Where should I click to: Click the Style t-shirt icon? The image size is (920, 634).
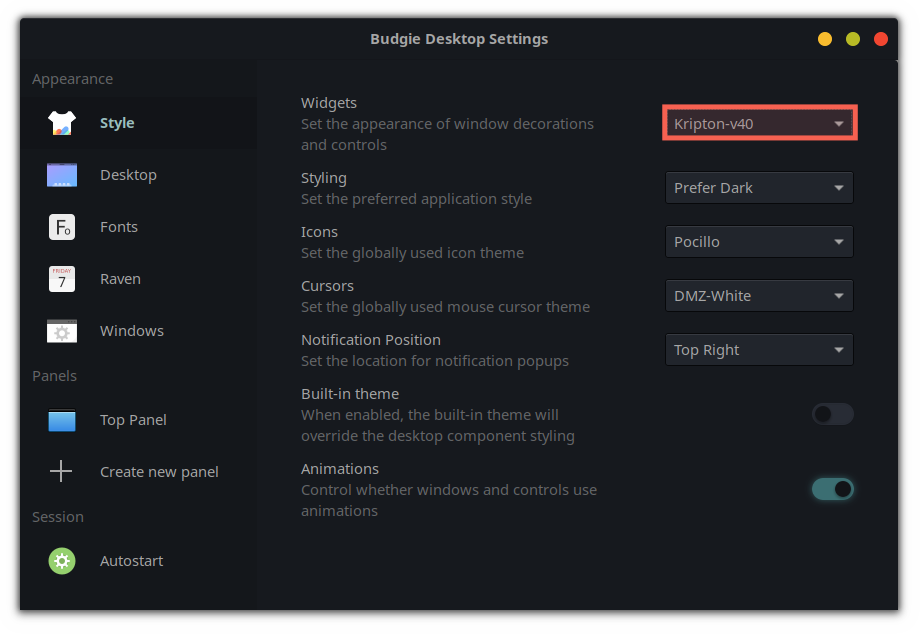(62, 123)
